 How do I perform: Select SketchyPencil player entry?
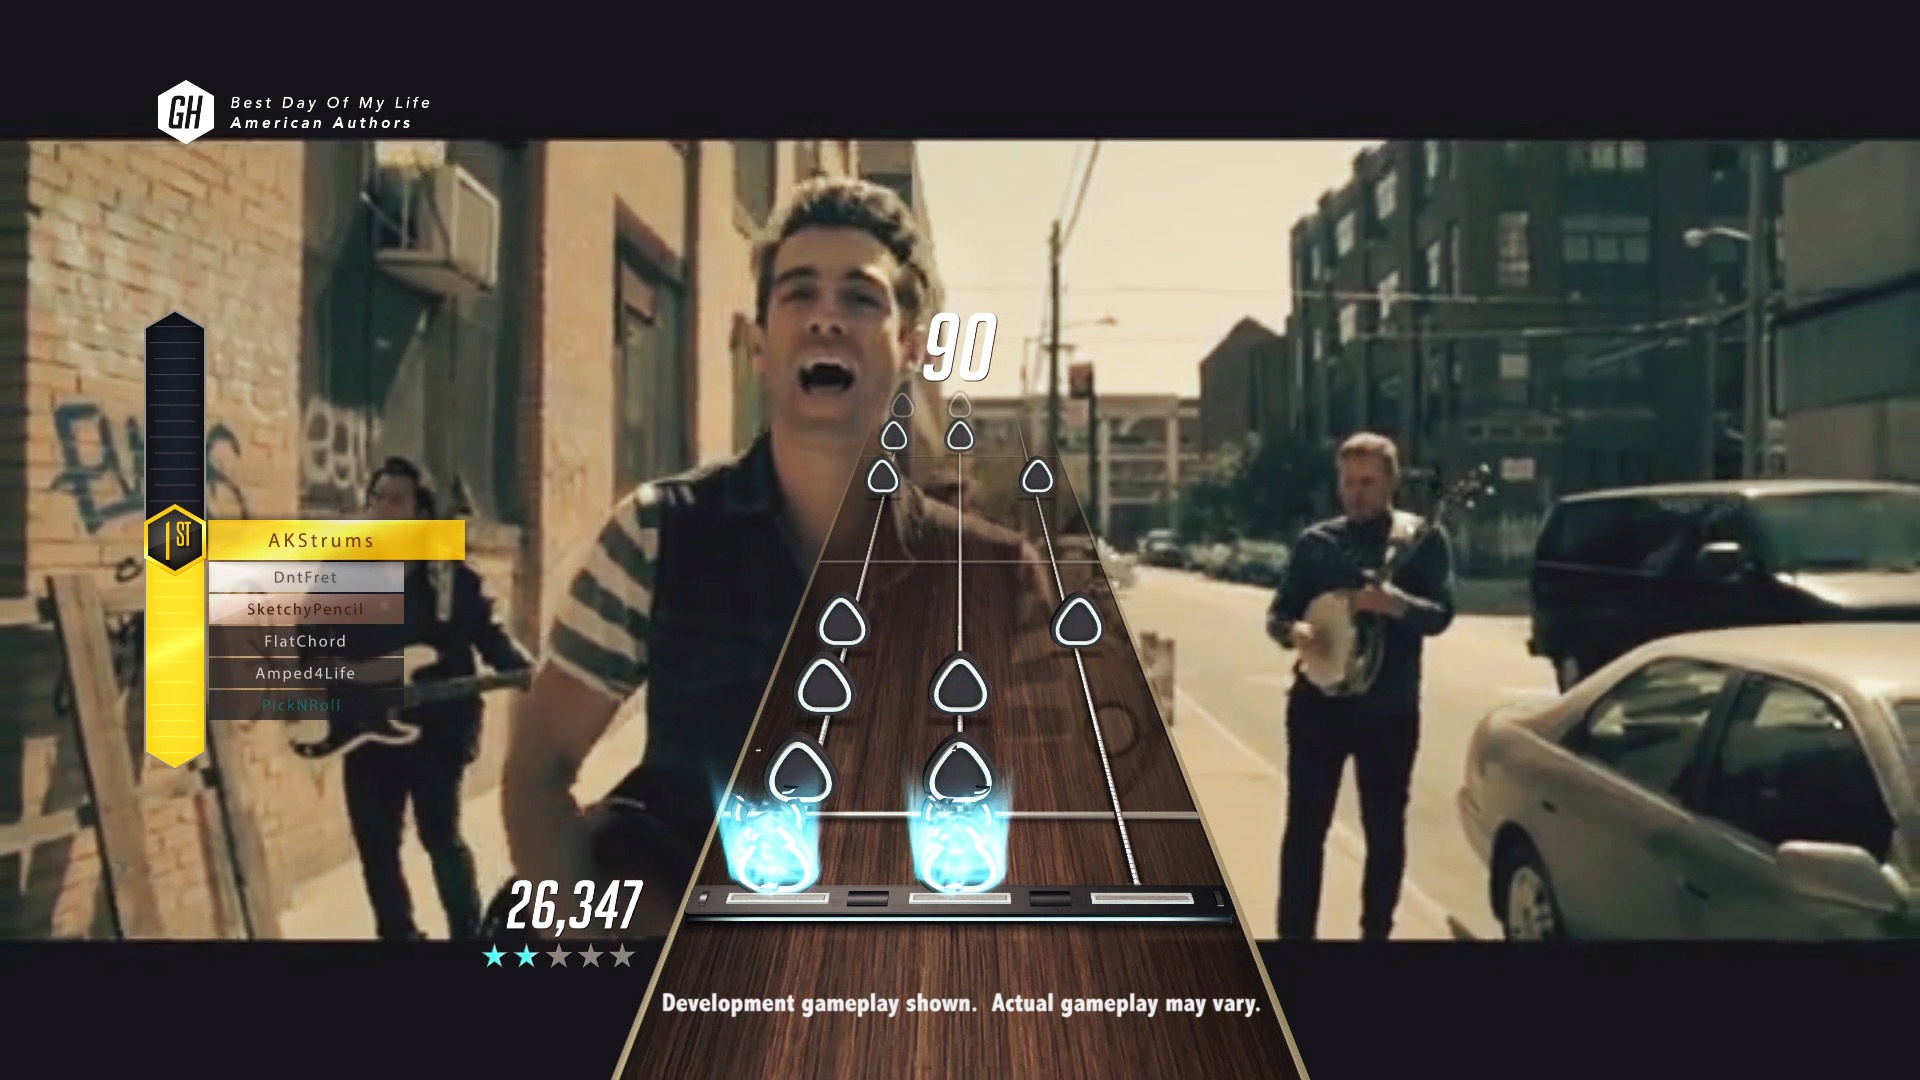tap(305, 608)
